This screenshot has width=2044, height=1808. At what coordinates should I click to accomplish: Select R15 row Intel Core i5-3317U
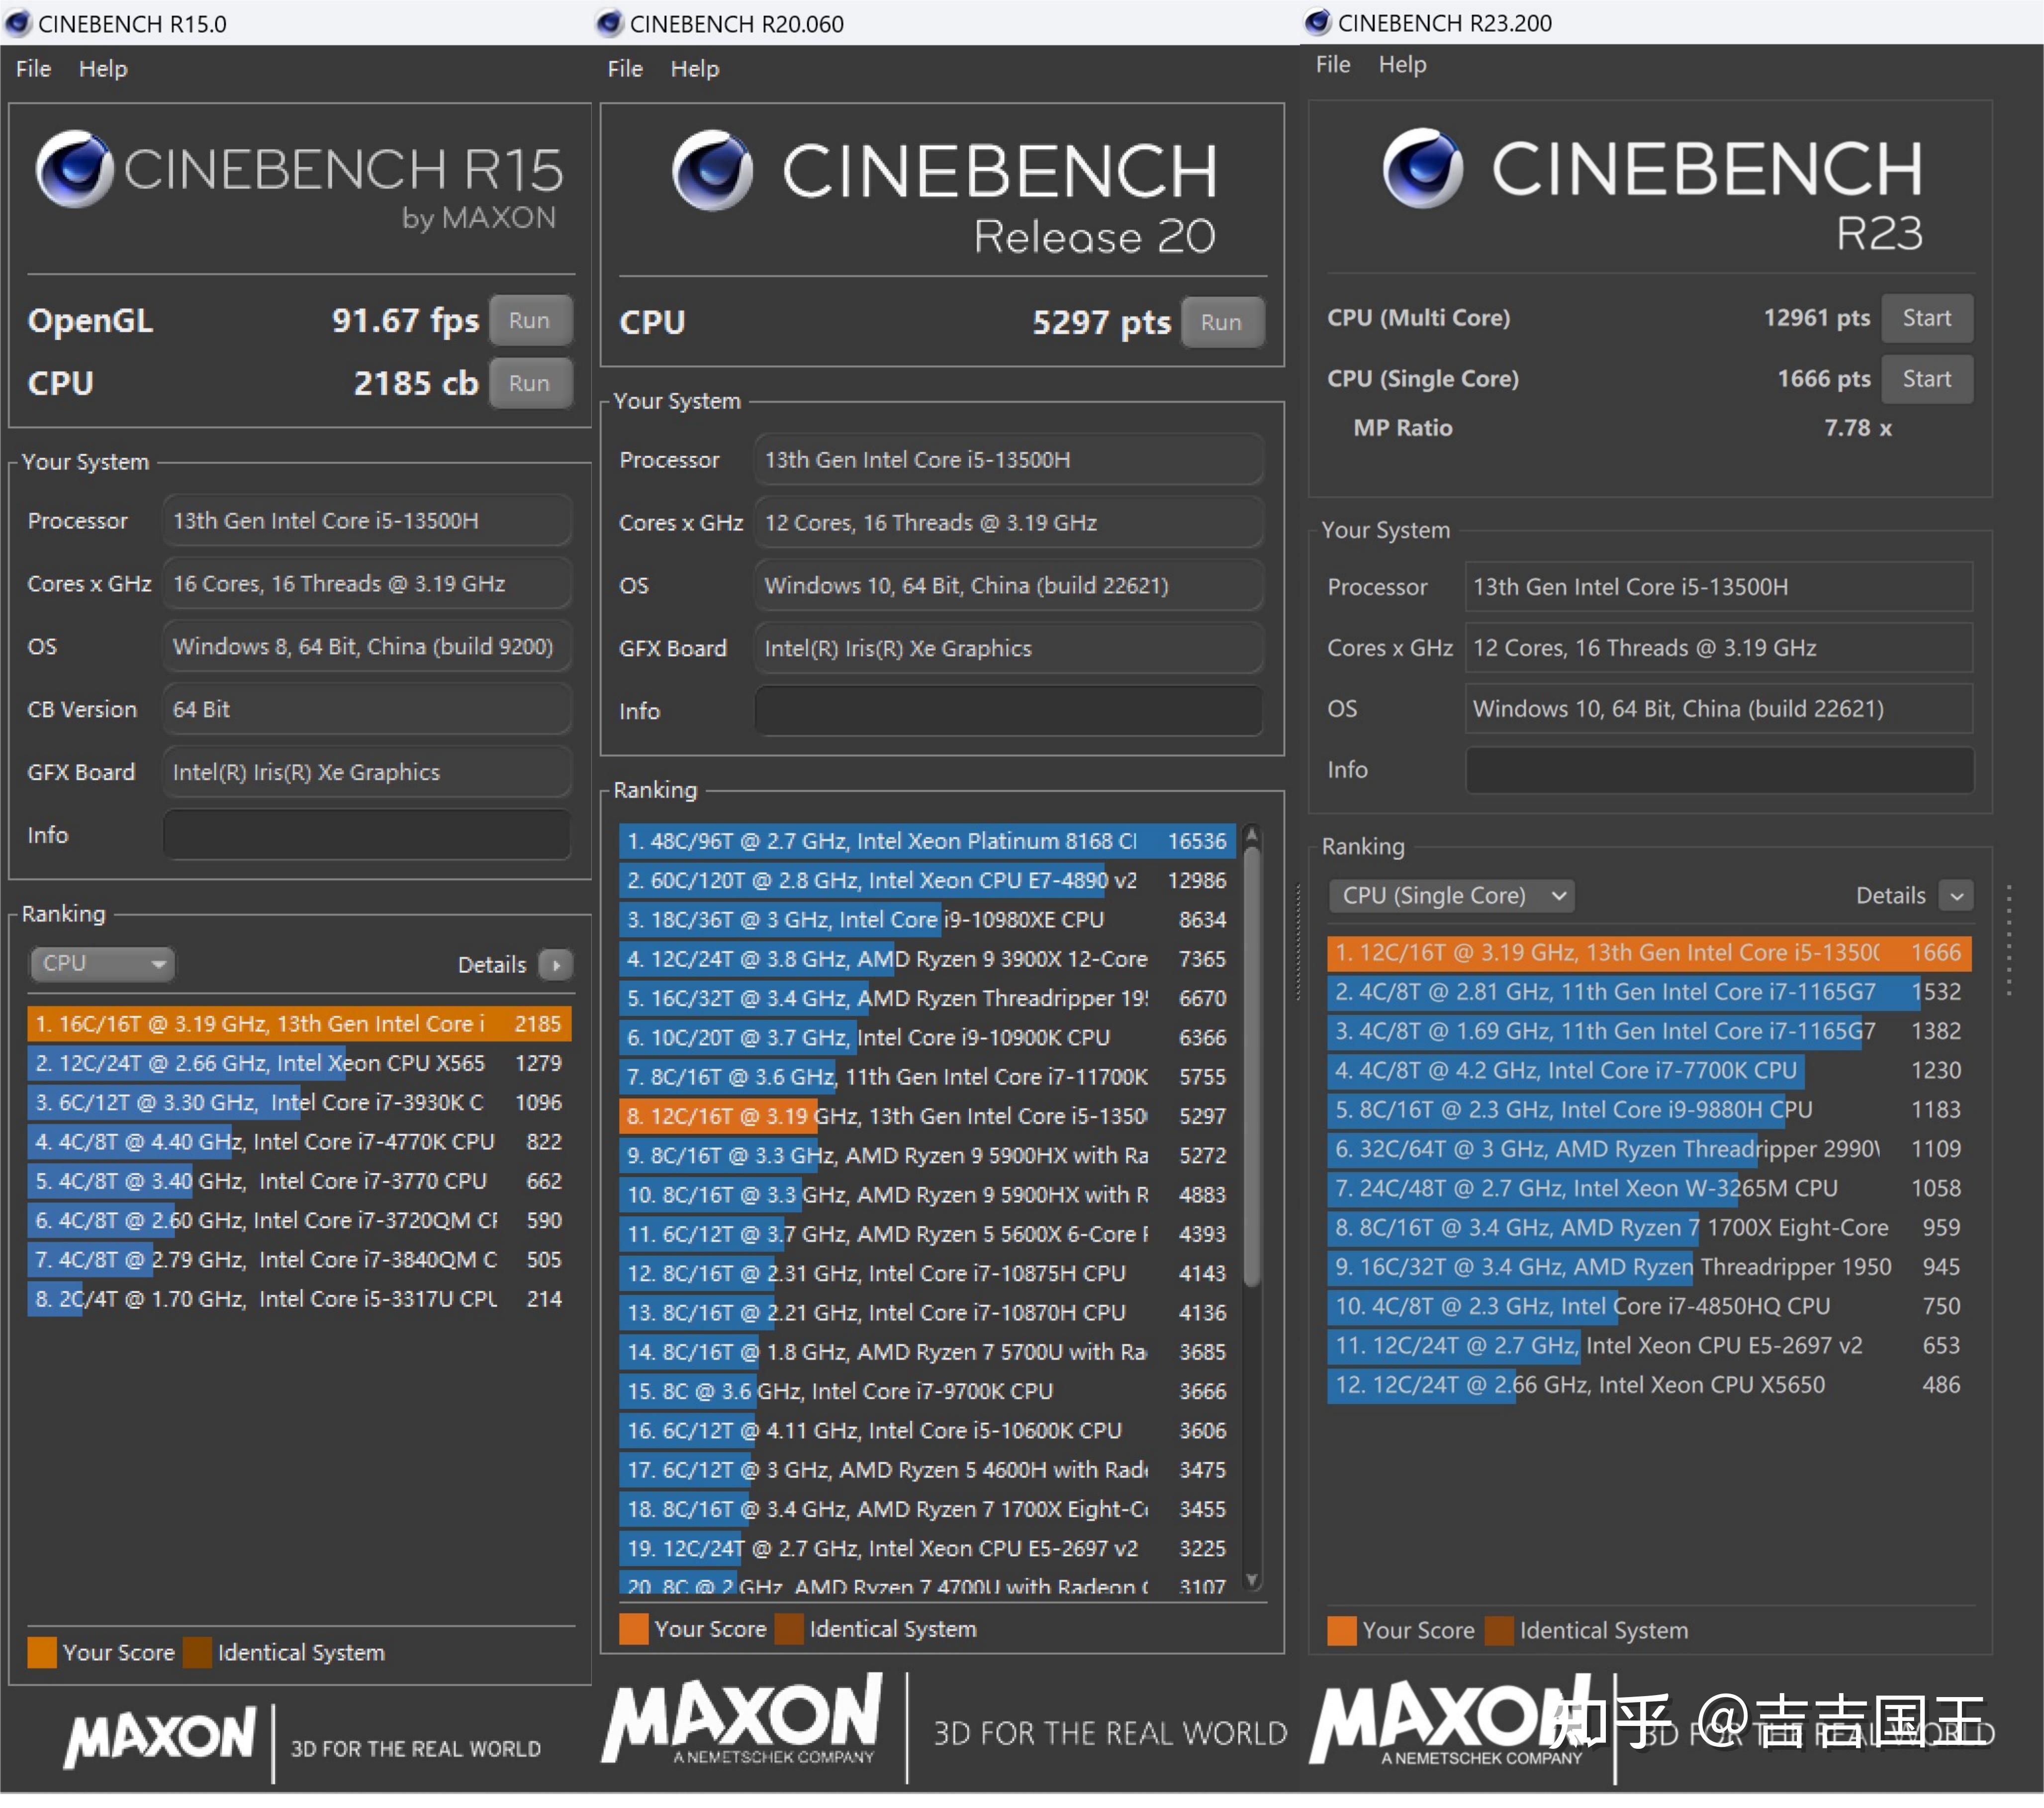[x=299, y=1299]
